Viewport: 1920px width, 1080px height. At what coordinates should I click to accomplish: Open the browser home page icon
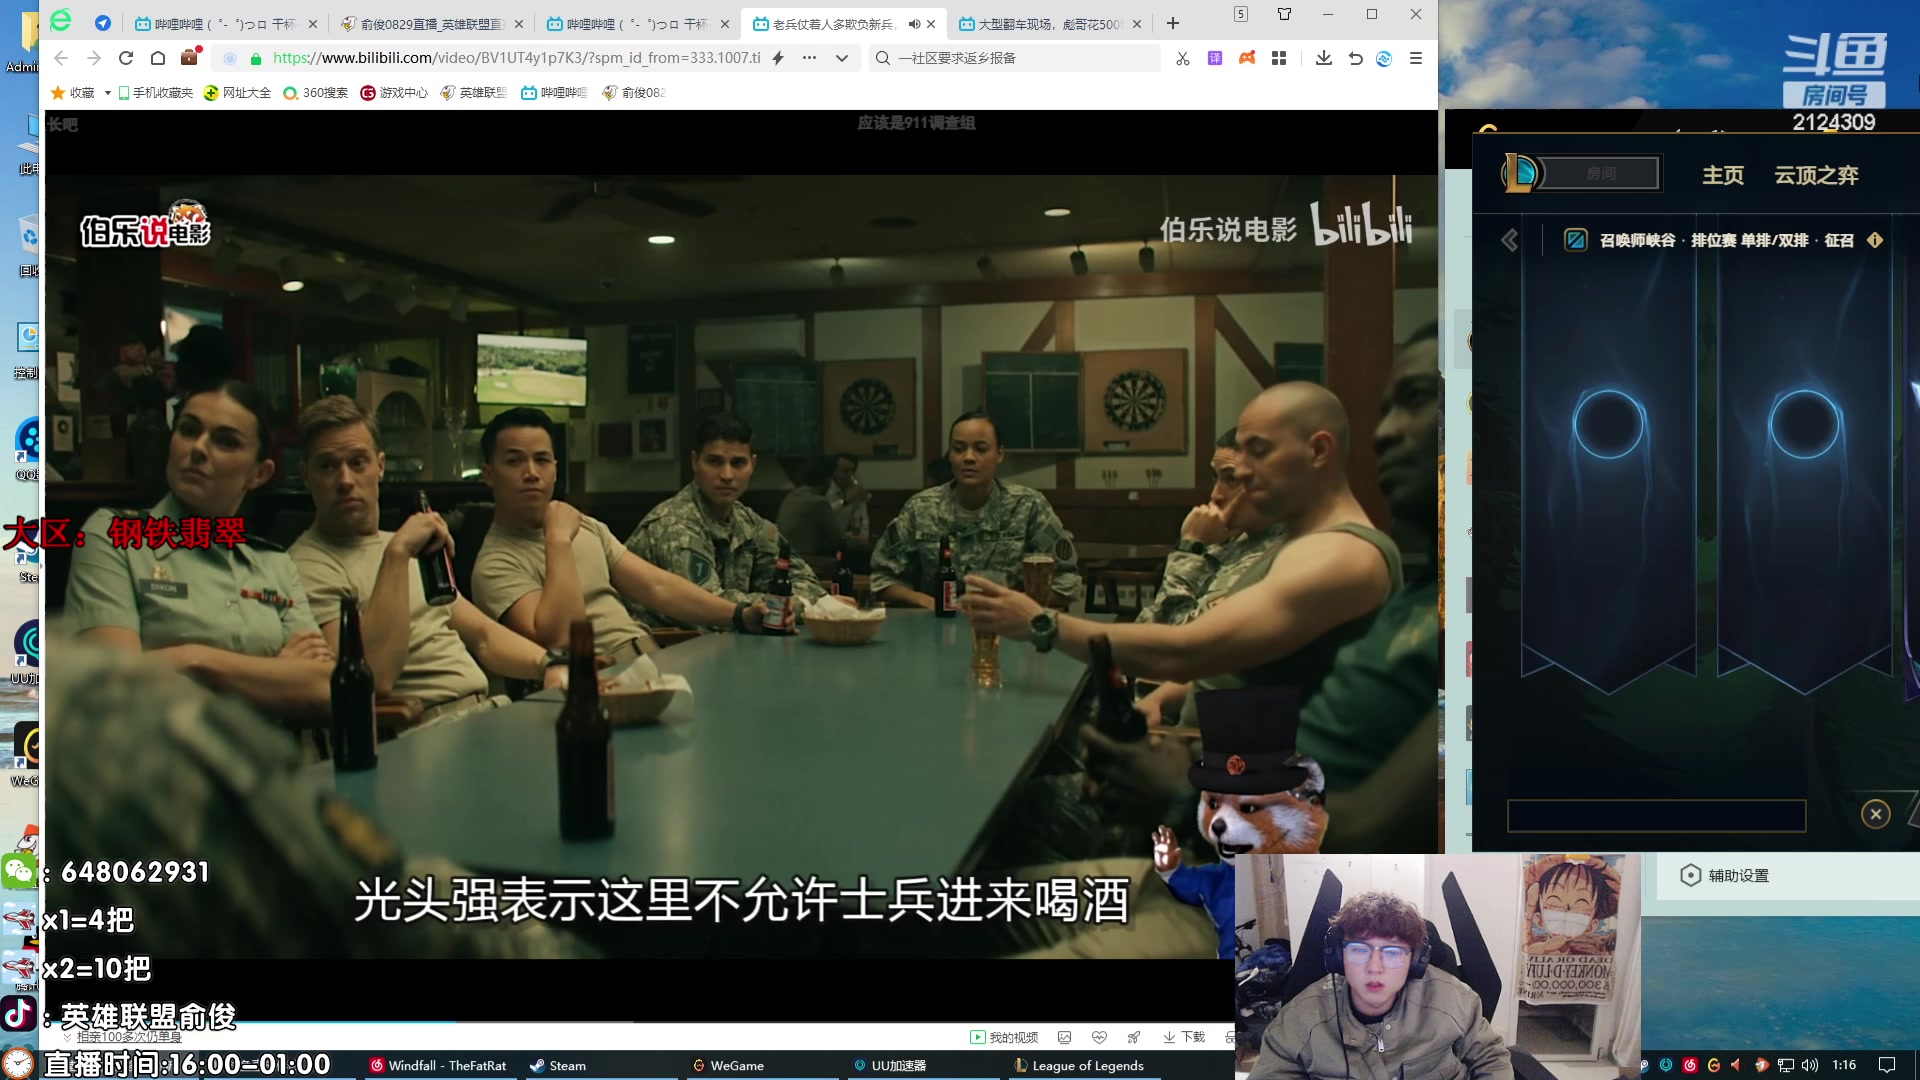click(x=158, y=58)
